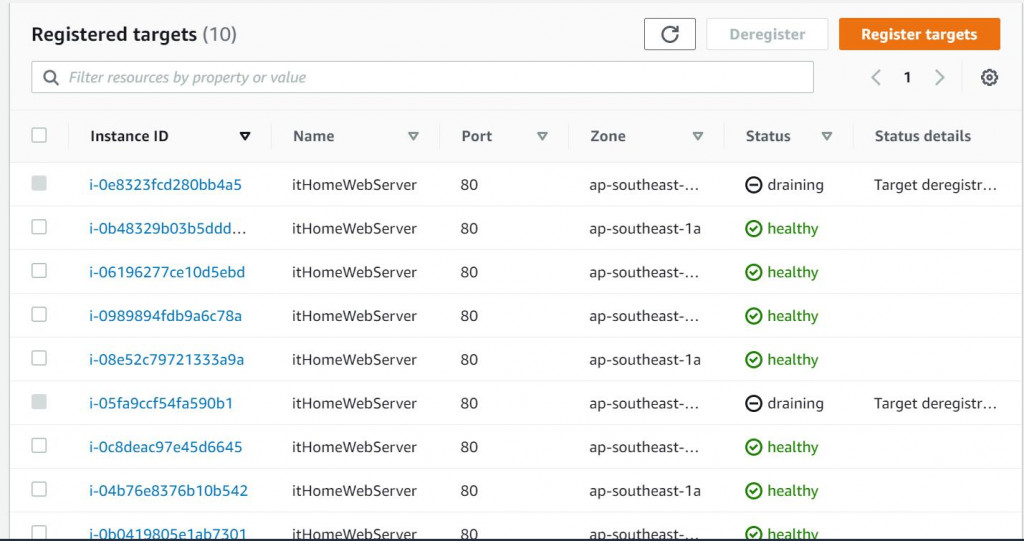The width and height of the screenshot is (1024, 541).
Task: Click the Register targets button
Action: tap(918, 34)
